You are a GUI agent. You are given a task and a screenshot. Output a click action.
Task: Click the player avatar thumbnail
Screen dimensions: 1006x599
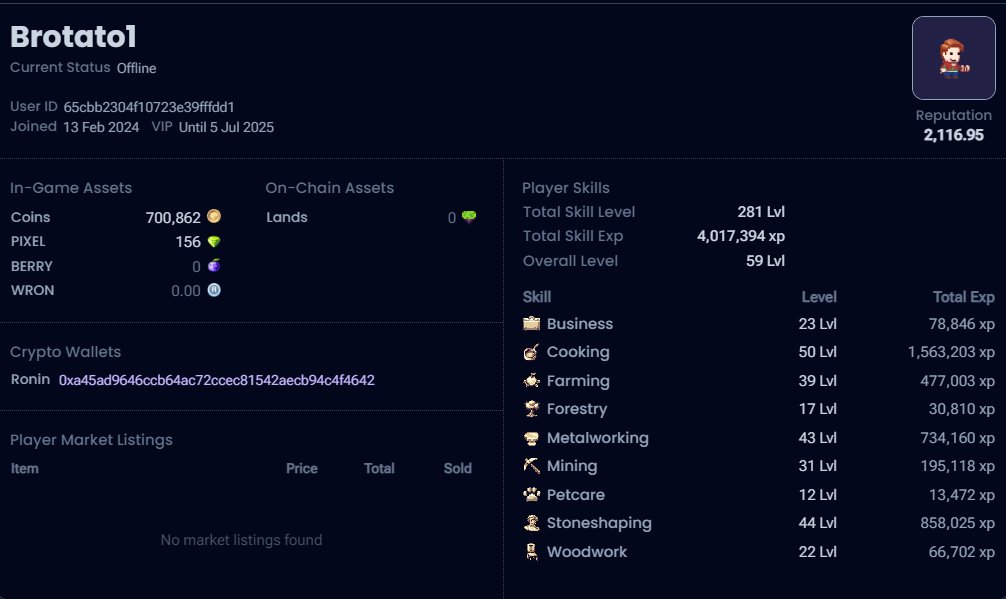pyautogui.click(x=953, y=58)
